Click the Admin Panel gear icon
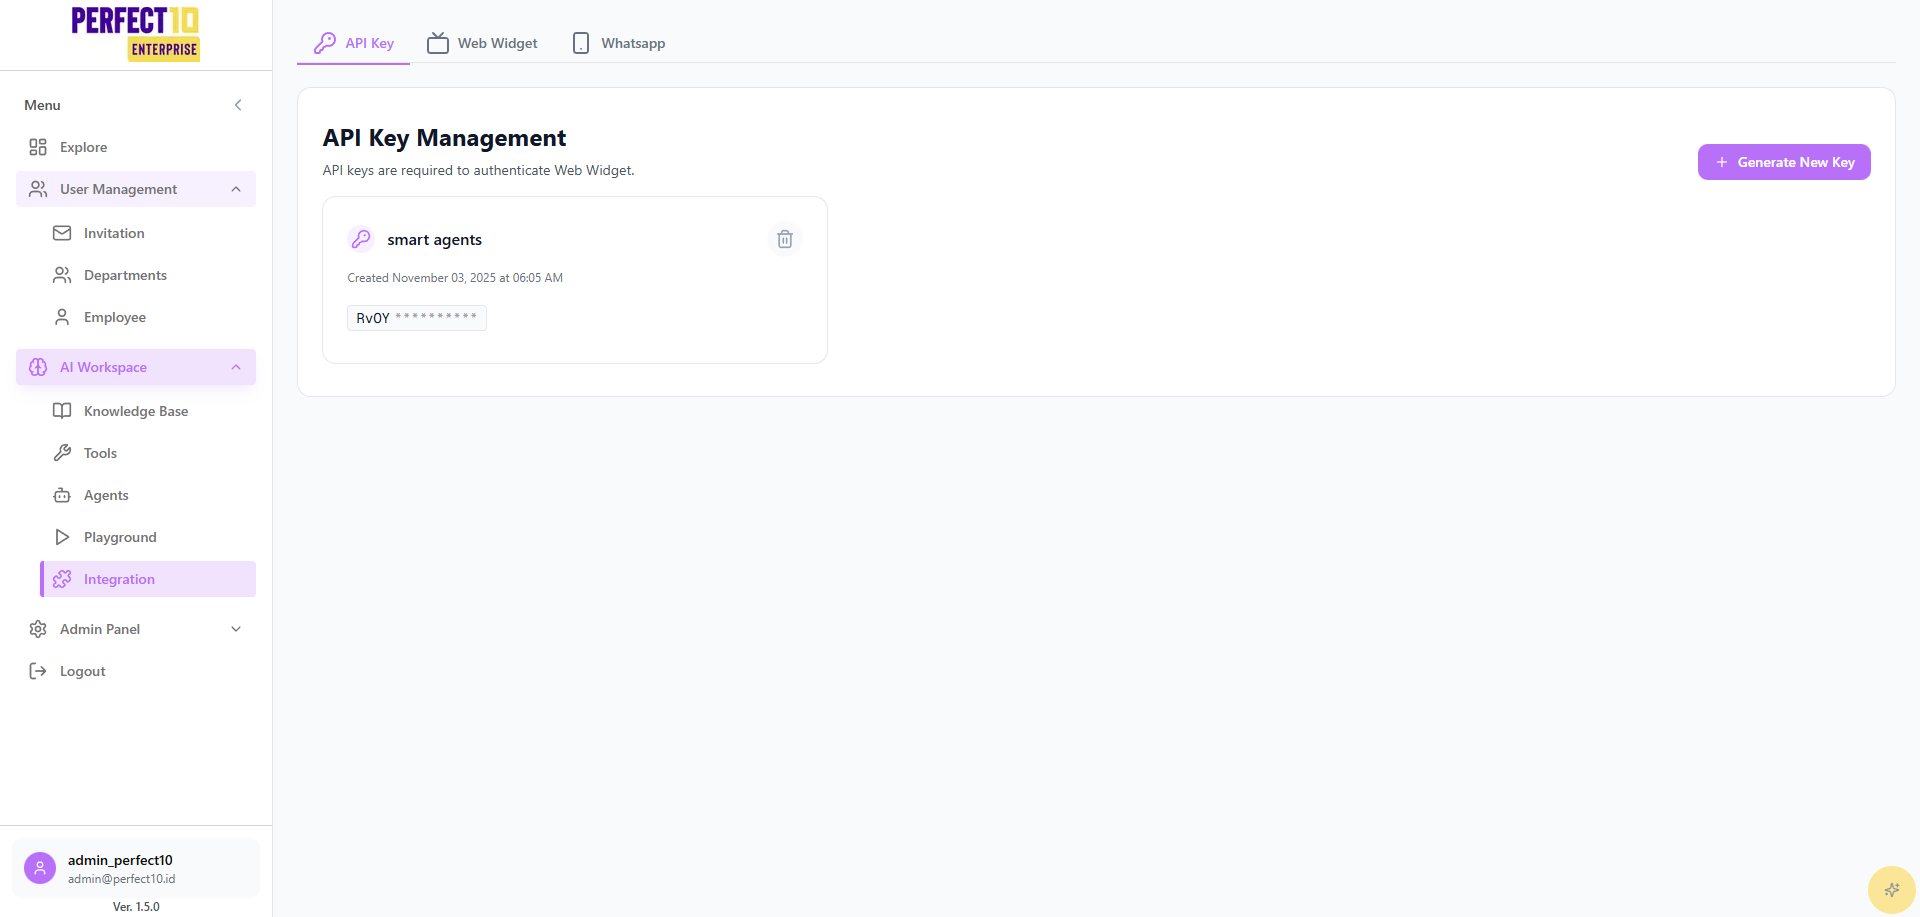The width and height of the screenshot is (1920, 917). (x=38, y=629)
